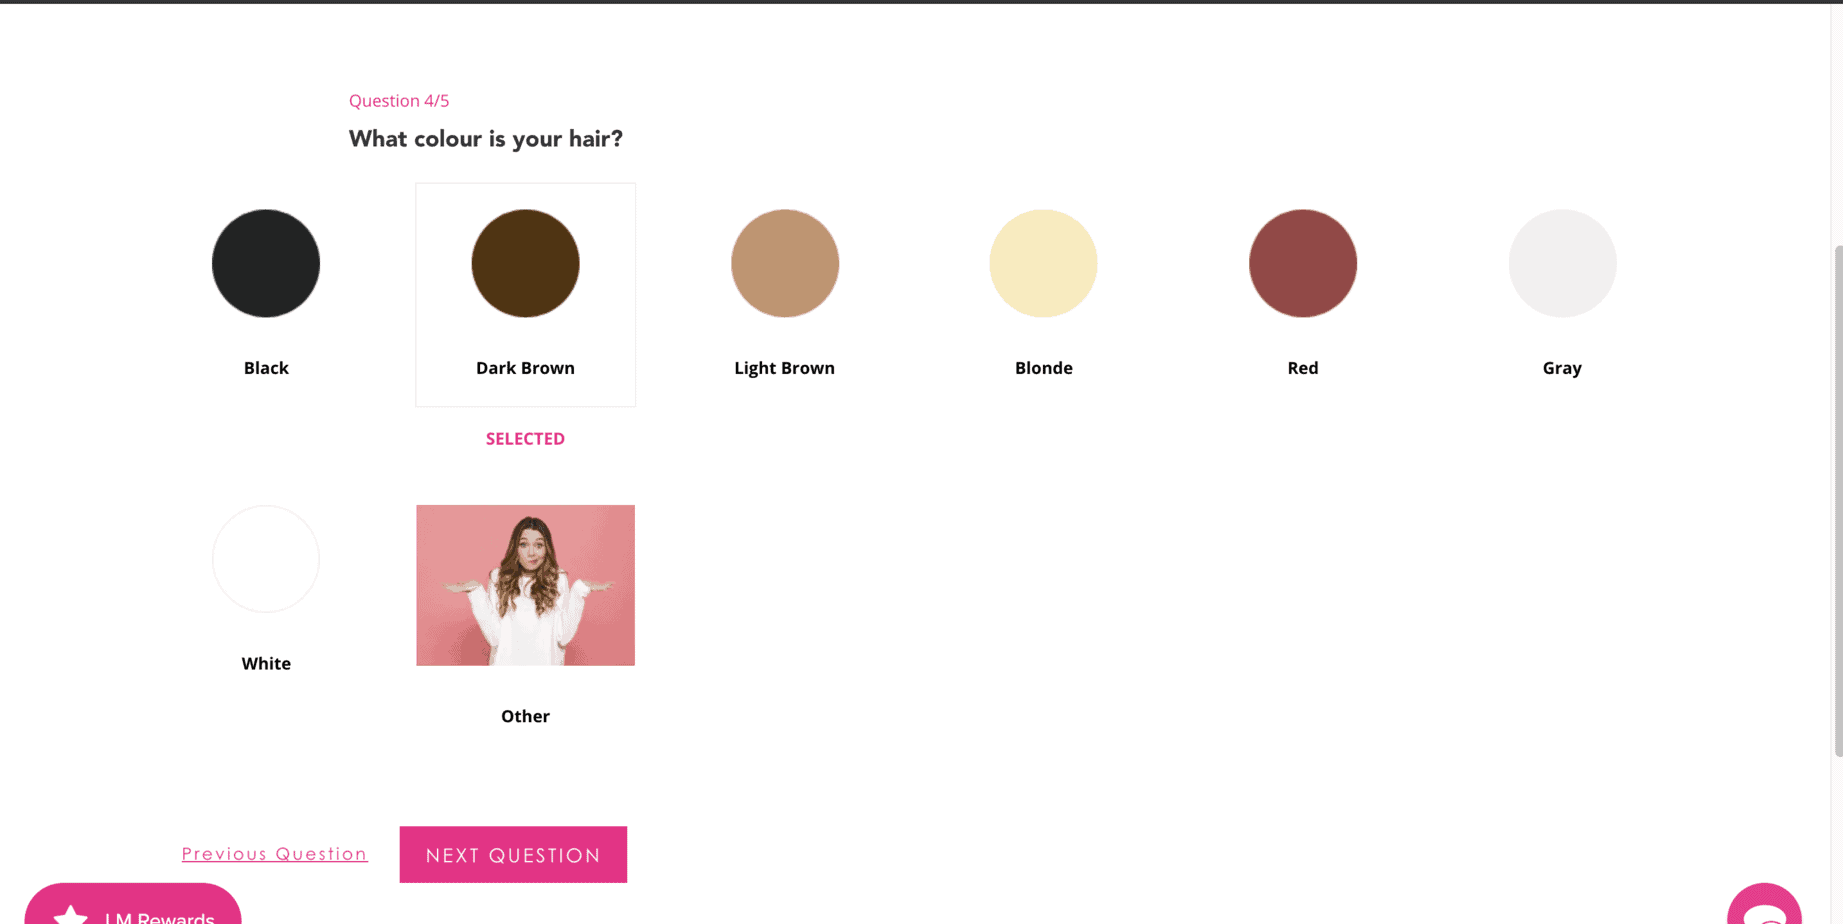
Task: Click the page vertical scrollbar
Action: pyautogui.click(x=1837, y=500)
